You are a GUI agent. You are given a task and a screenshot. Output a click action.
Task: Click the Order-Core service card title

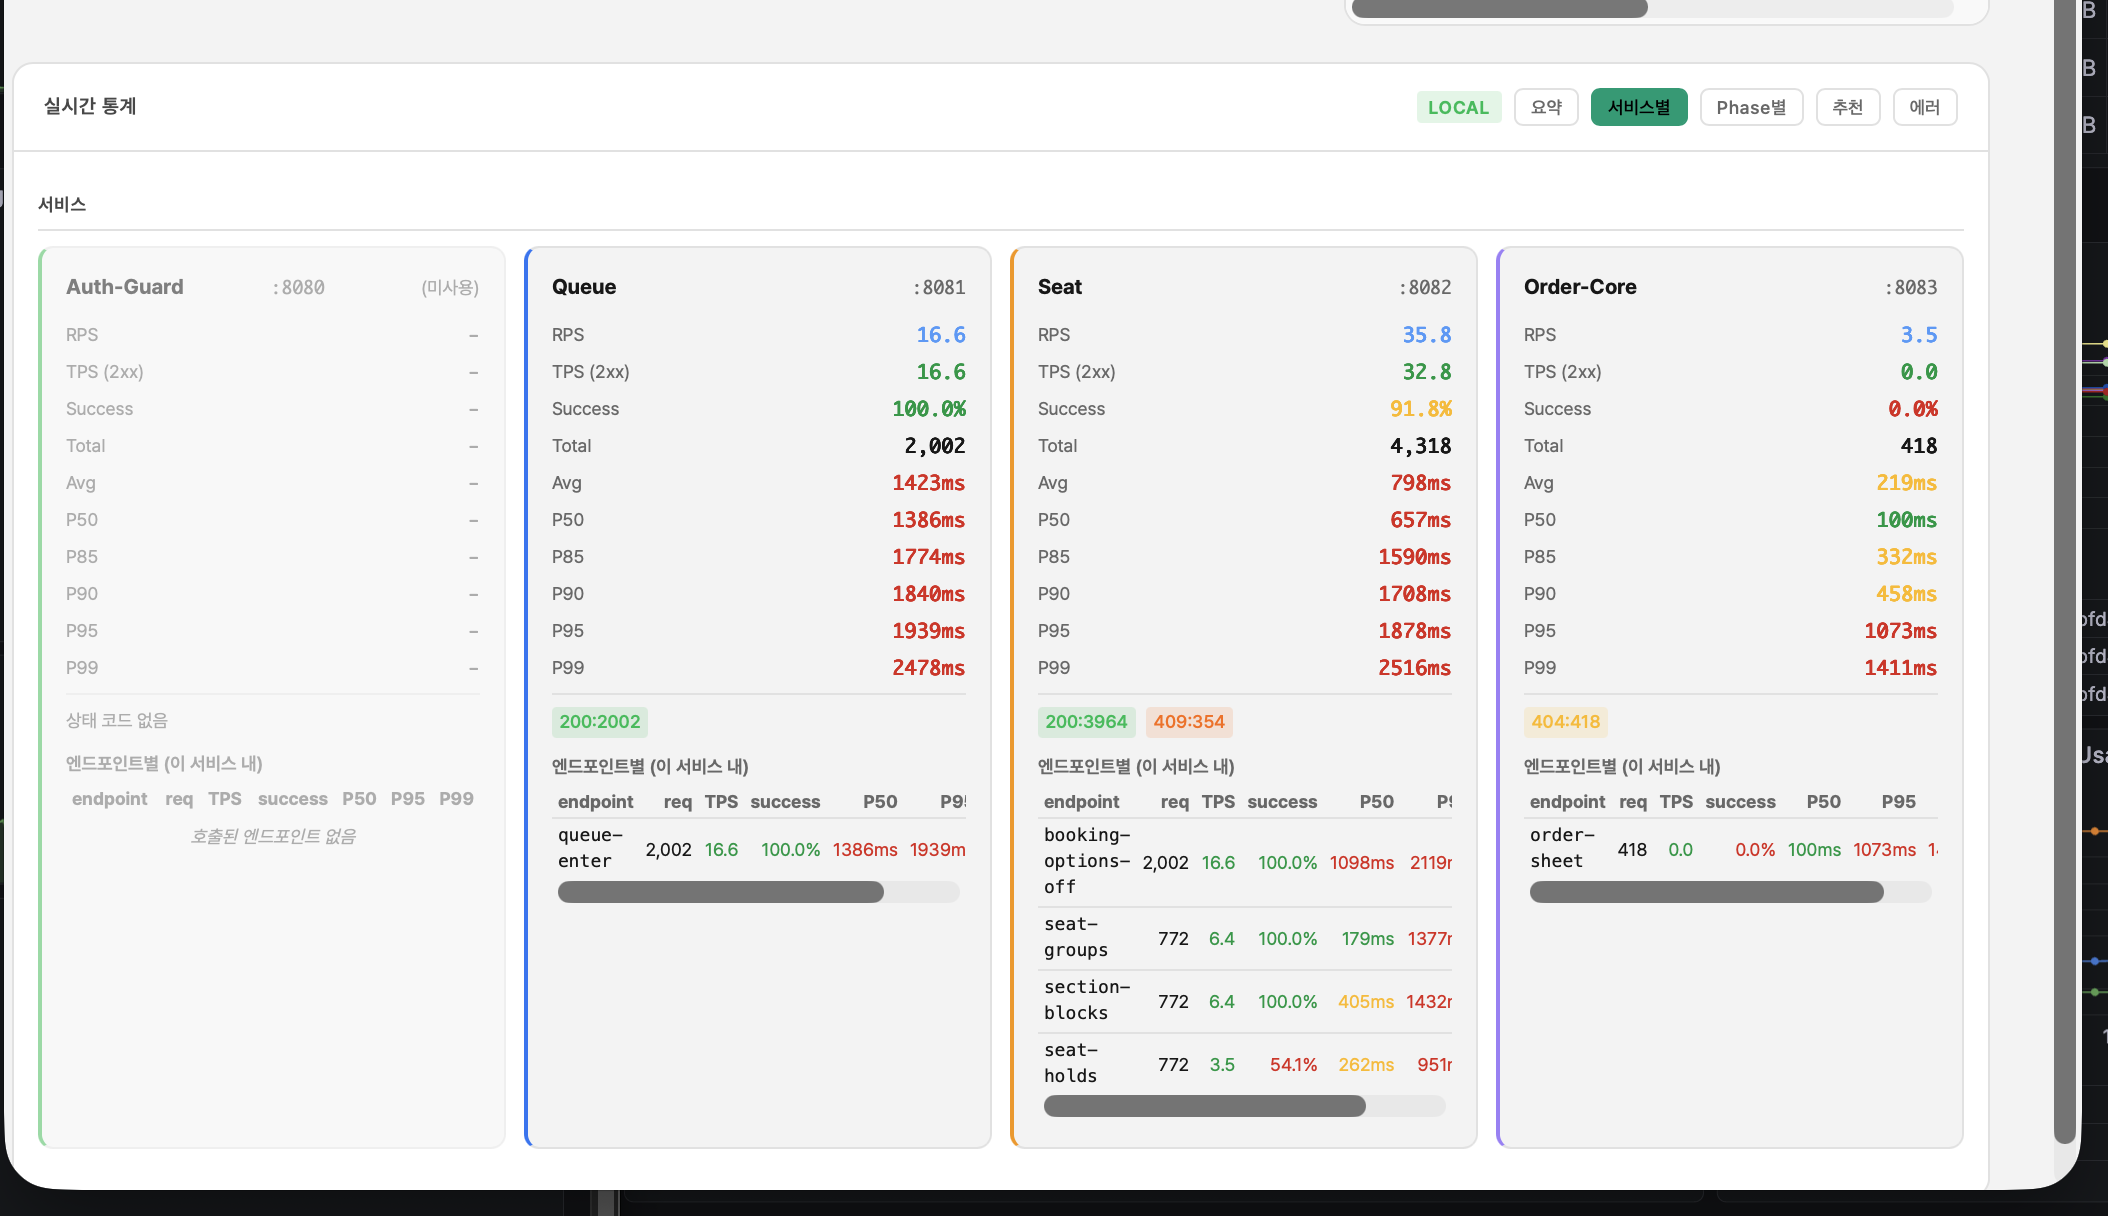(x=1580, y=287)
